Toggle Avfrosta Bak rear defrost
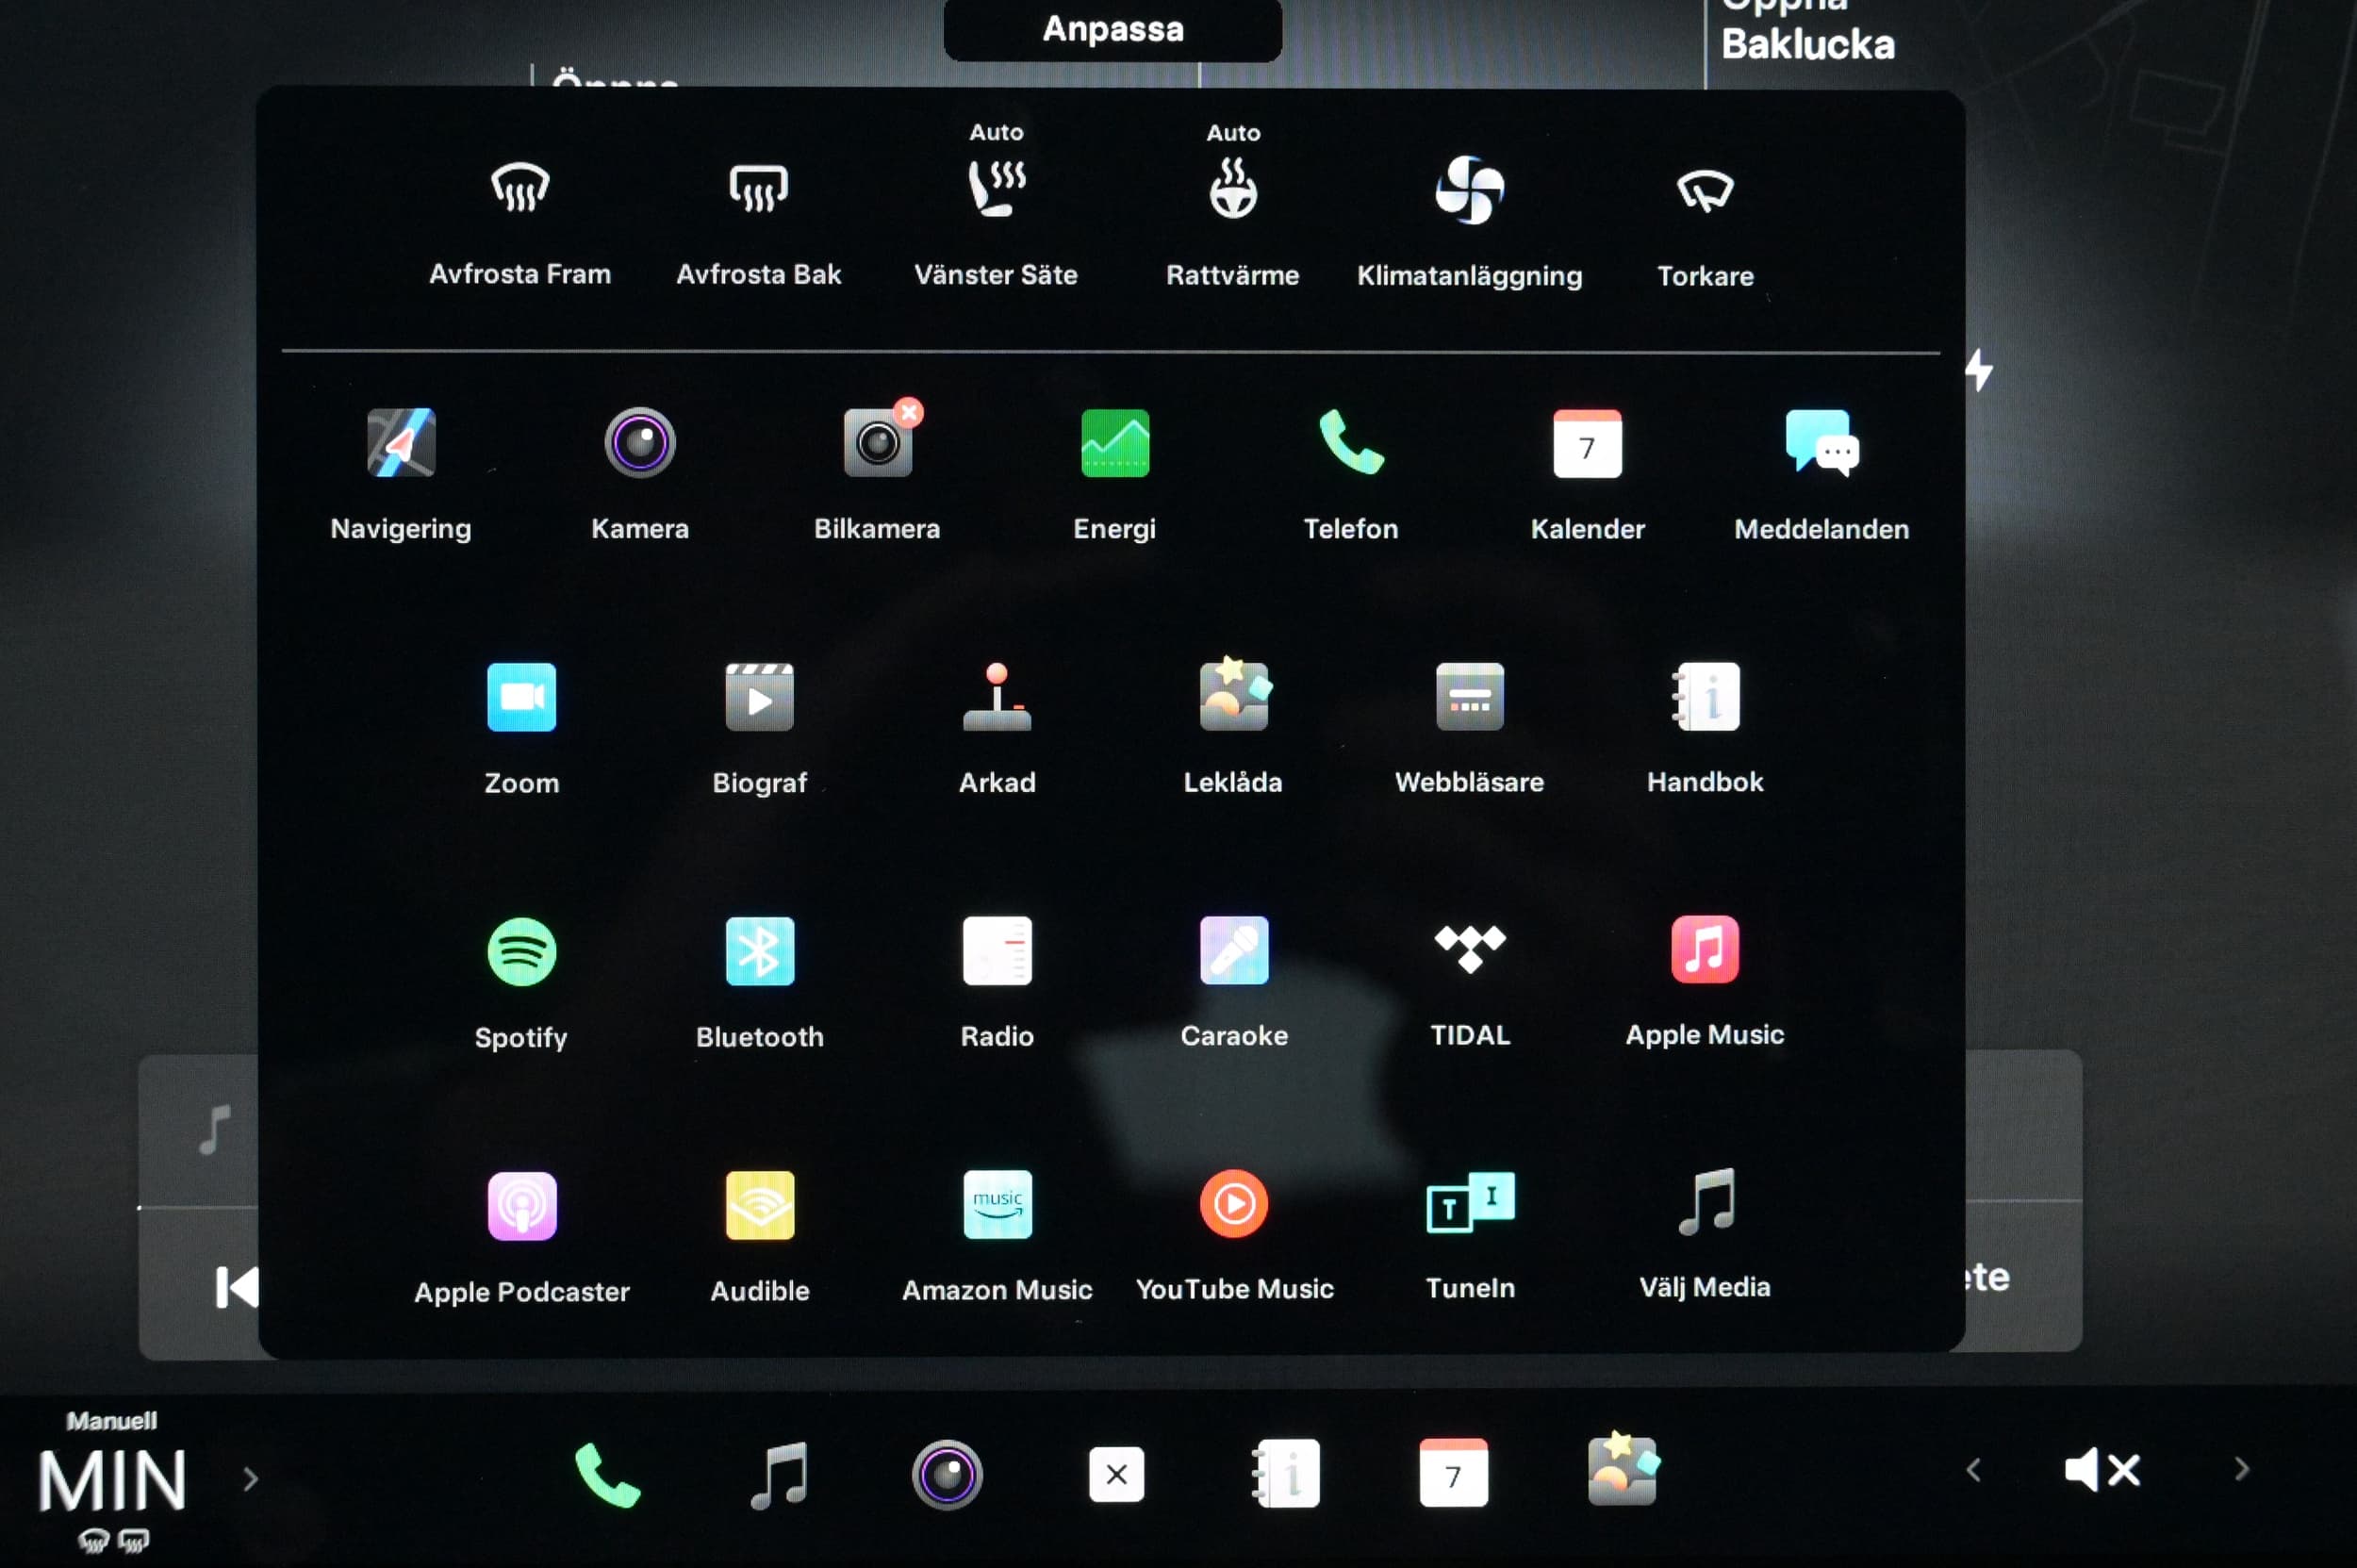Image resolution: width=2357 pixels, height=1568 pixels. click(758, 188)
